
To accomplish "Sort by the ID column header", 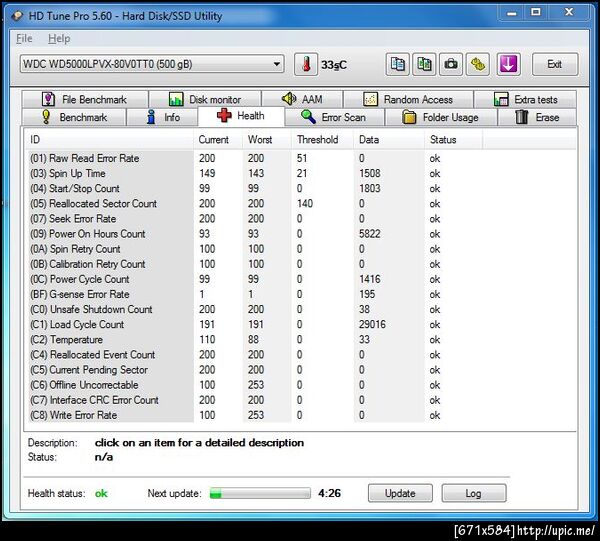I will click(109, 140).
